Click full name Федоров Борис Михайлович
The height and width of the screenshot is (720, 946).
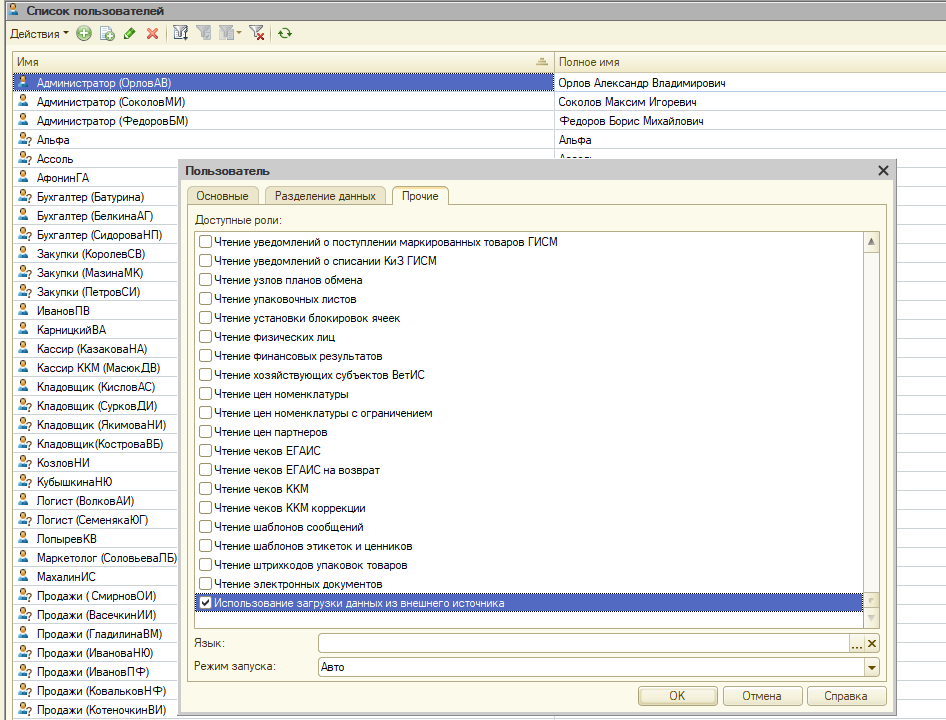[x=631, y=121]
